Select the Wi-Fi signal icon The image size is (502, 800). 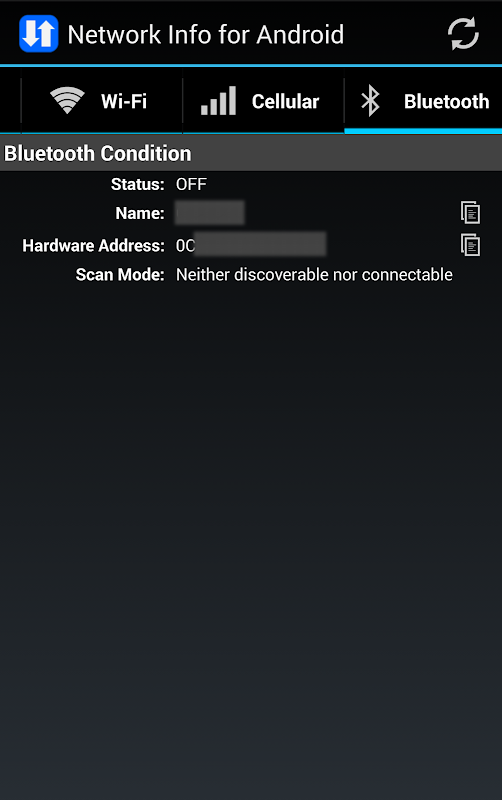click(x=67, y=100)
